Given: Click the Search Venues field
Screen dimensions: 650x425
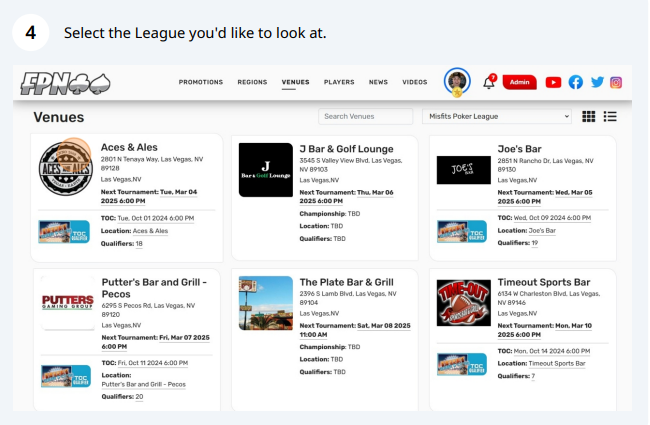Looking at the screenshot, I should coord(365,117).
